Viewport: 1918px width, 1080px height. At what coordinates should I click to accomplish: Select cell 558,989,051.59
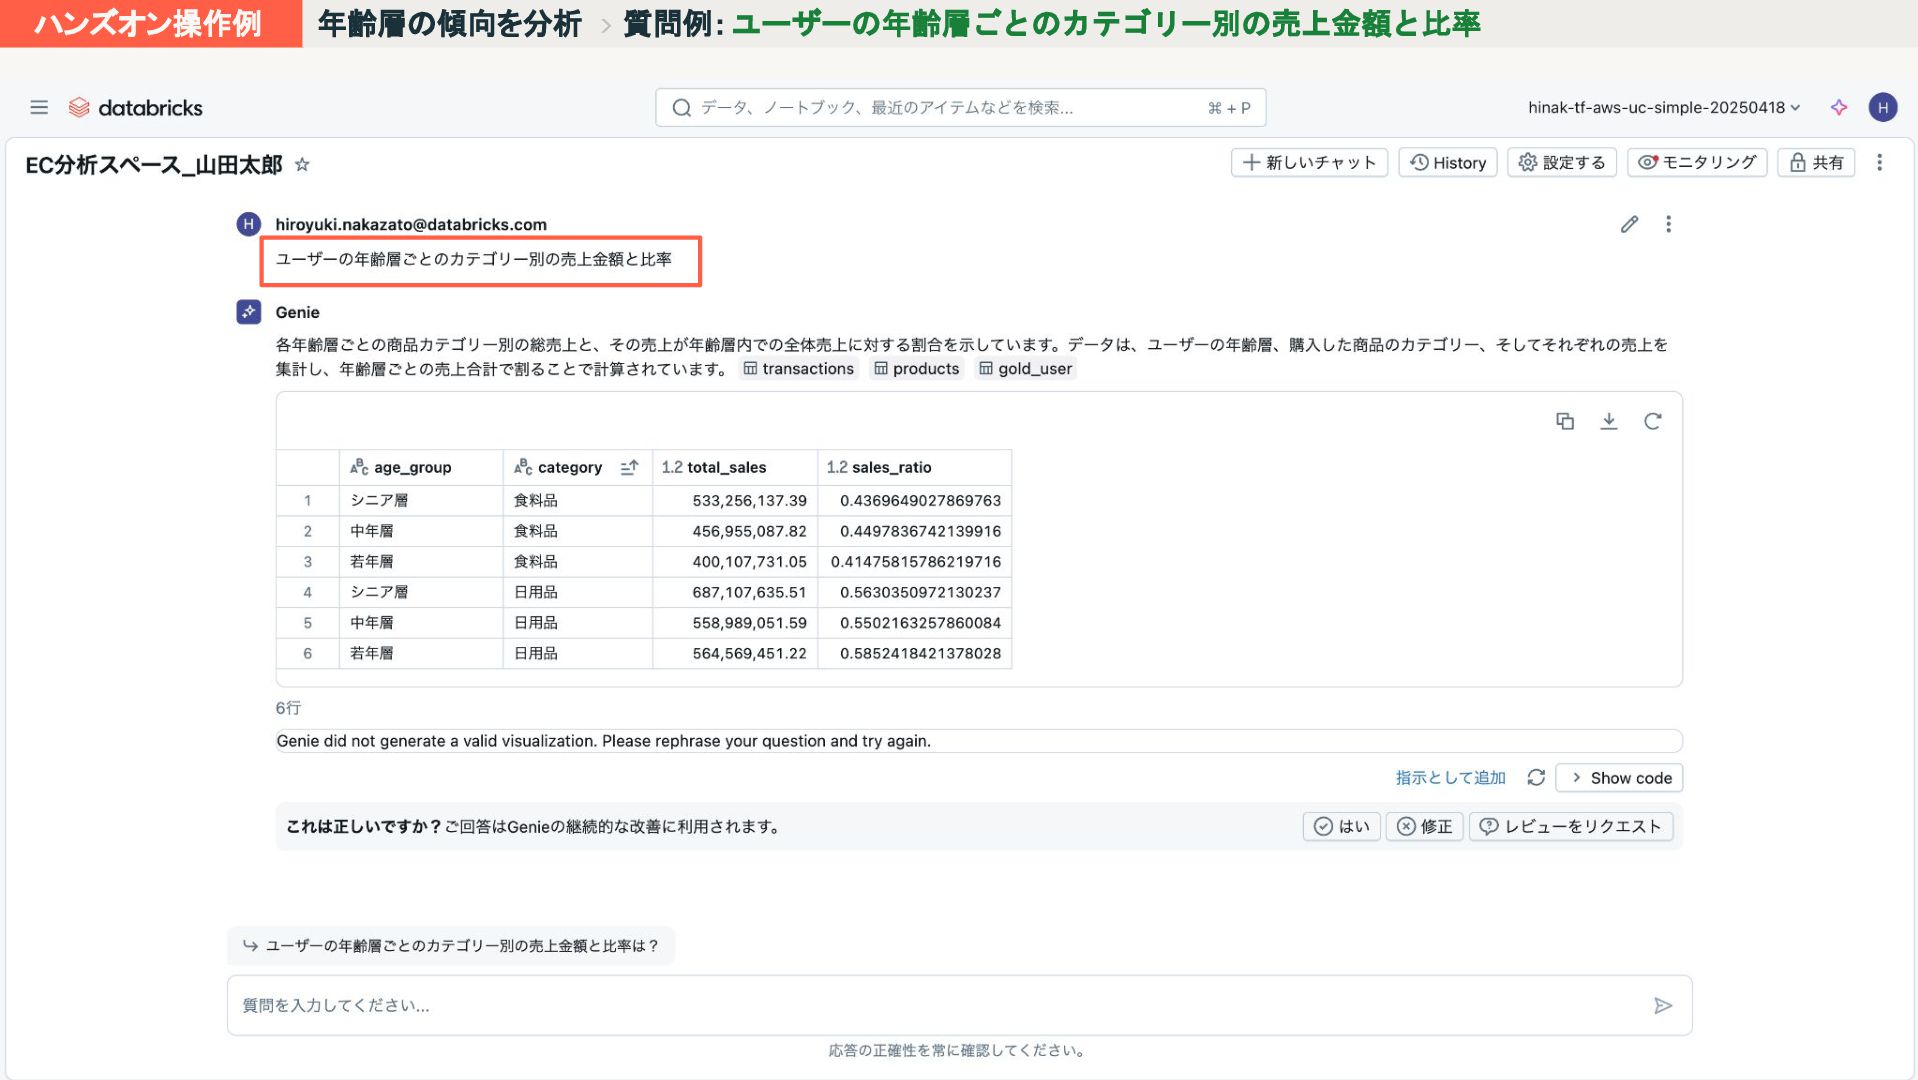pyautogui.click(x=735, y=622)
